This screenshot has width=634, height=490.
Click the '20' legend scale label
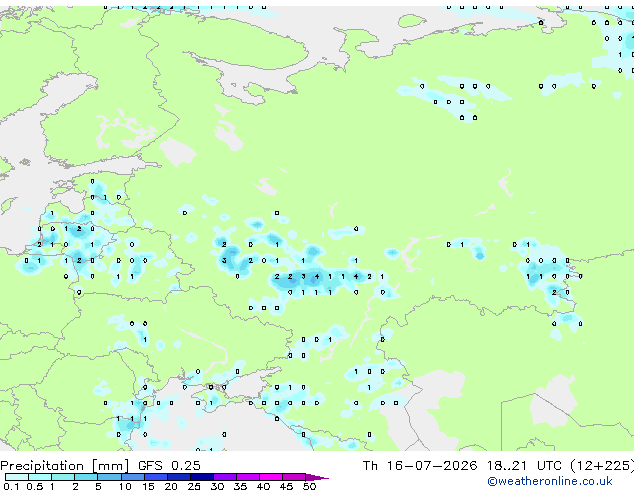click(x=171, y=486)
